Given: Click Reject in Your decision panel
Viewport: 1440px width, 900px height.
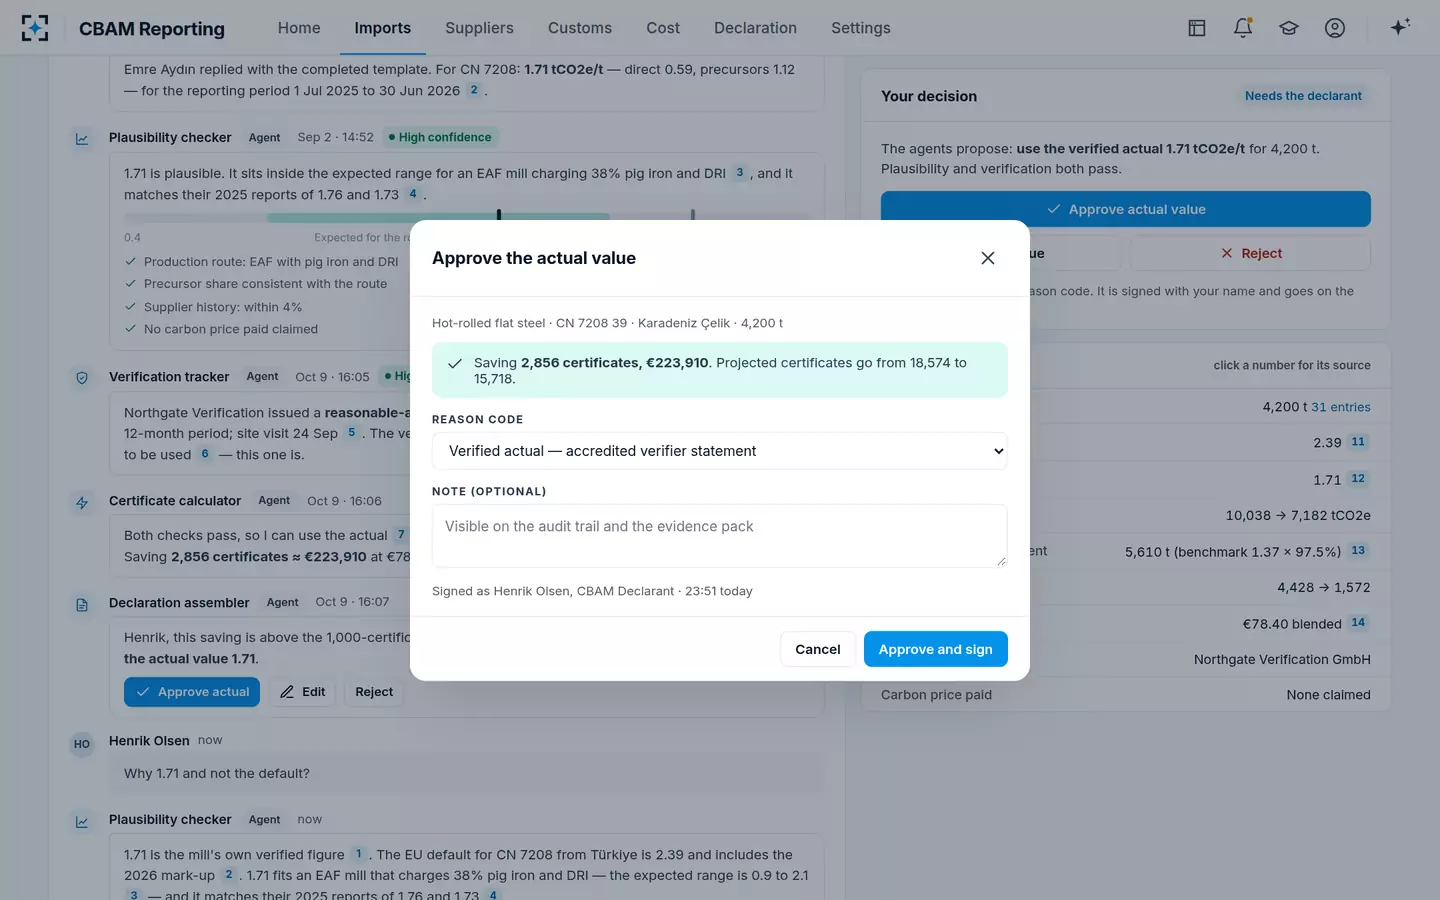Looking at the screenshot, I should [x=1250, y=253].
